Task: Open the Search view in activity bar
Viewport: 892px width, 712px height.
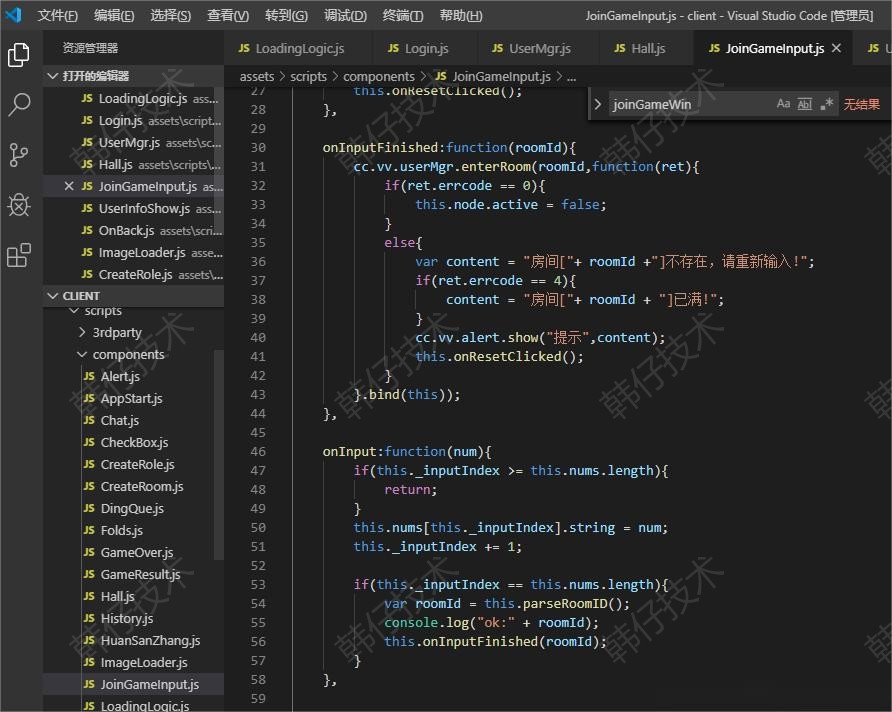Action: [19, 105]
